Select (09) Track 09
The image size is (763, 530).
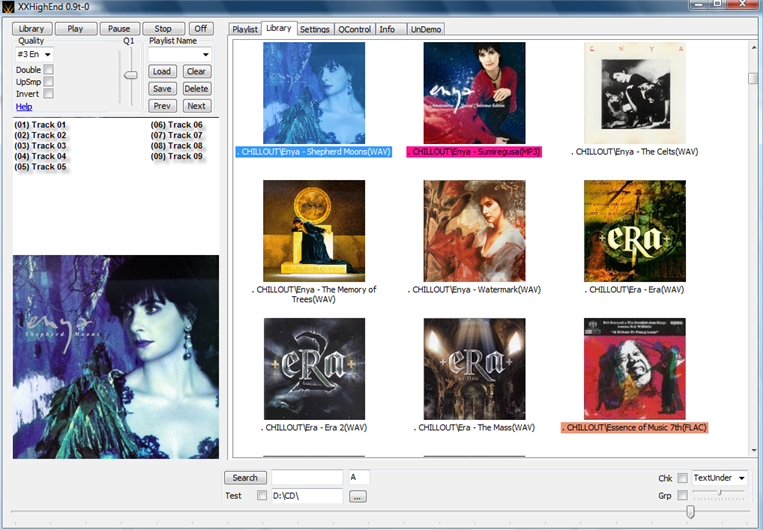click(x=177, y=156)
